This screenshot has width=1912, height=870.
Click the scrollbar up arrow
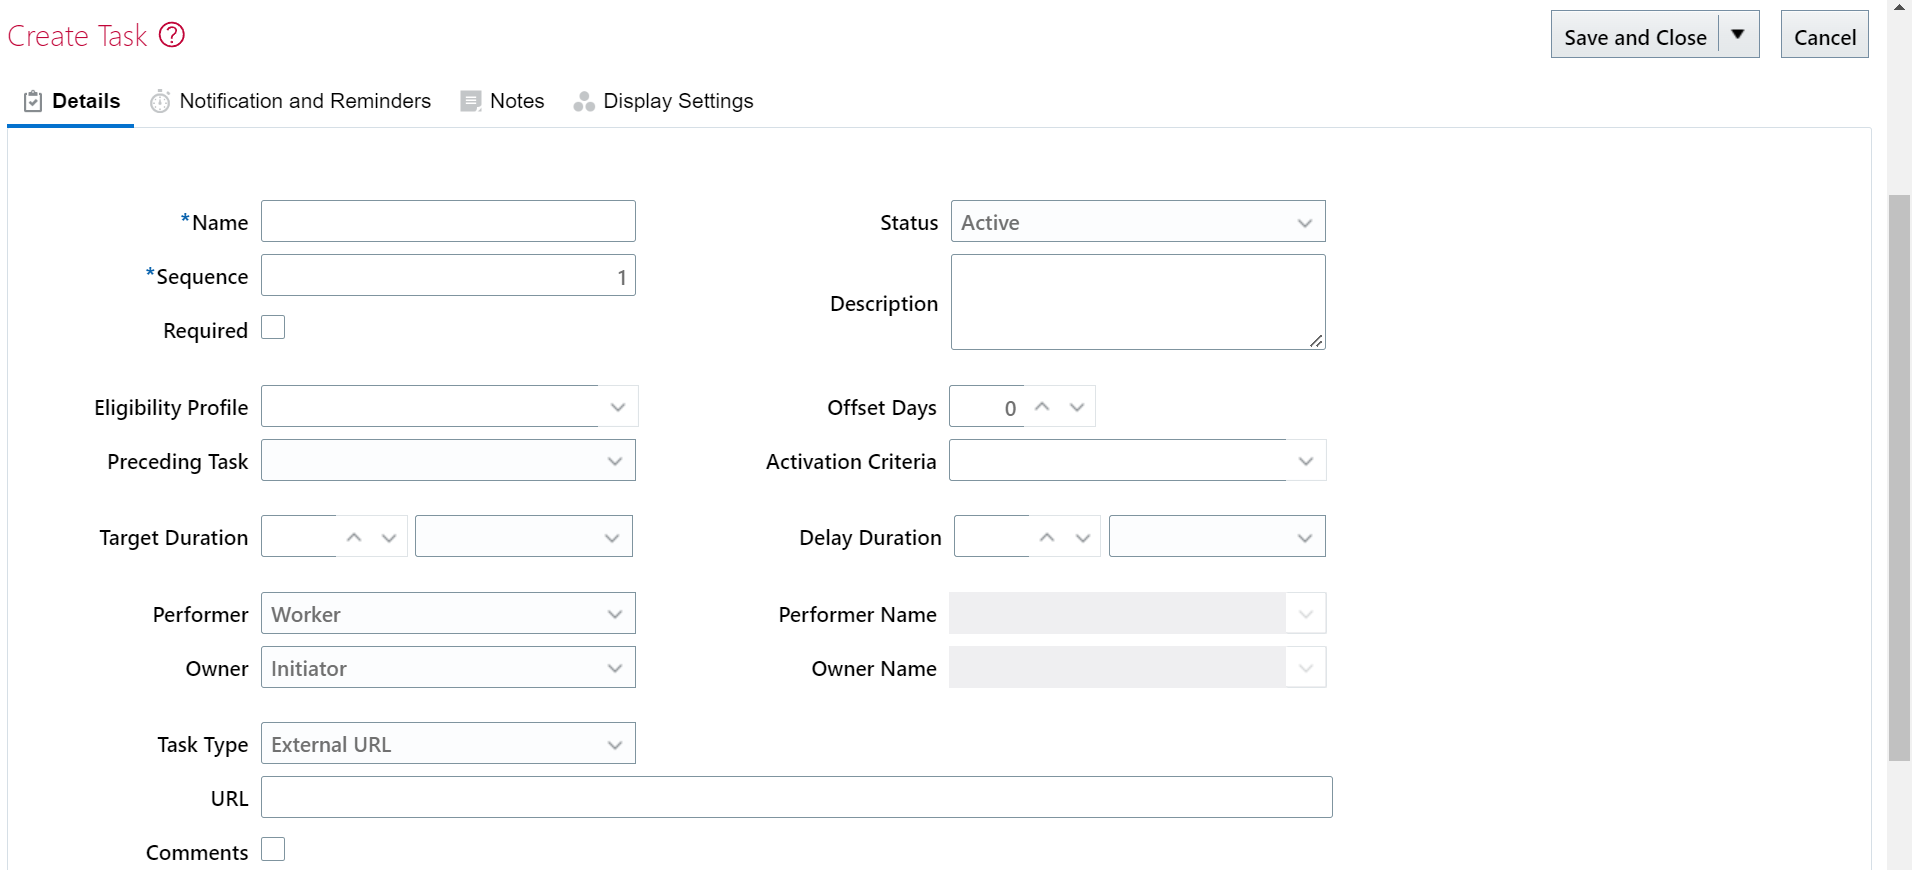(x=1899, y=7)
